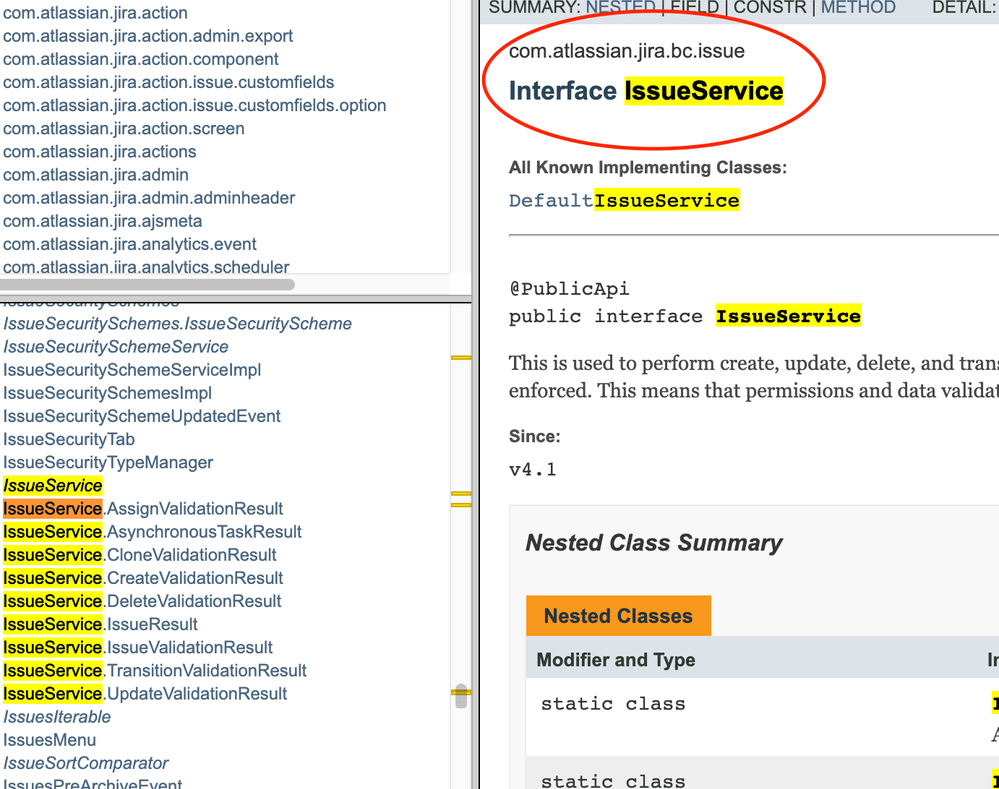Screen dimensions: 999x789
Task: Open com.atlassian.jira.admin.adminheader package
Action: [x=149, y=198]
